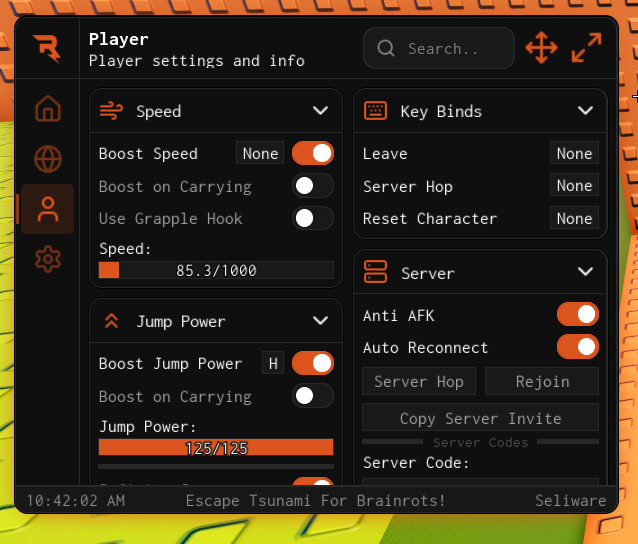This screenshot has height=544, width=638.
Task: Click the Player header title
Action: (118, 39)
